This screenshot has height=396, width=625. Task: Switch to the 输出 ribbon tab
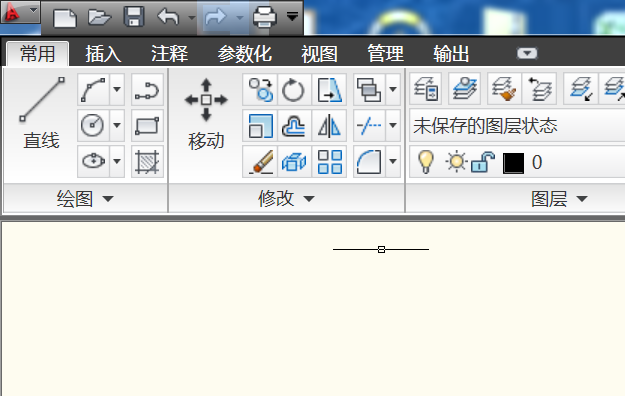451,53
